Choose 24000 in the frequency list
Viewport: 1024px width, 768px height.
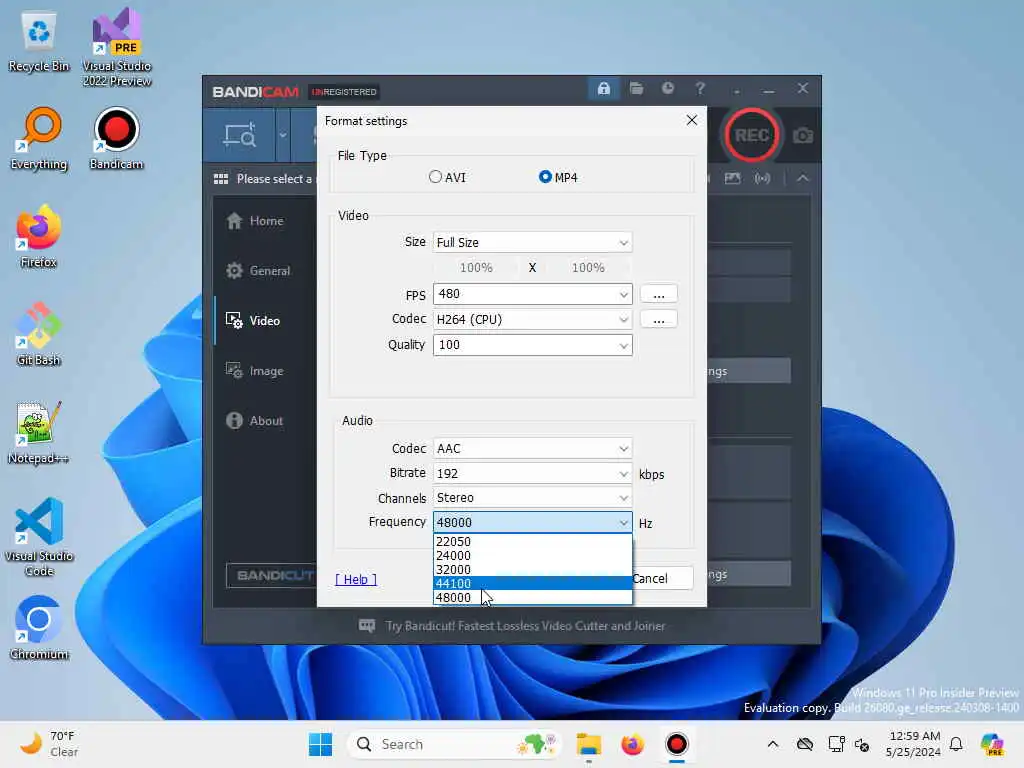pyautogui.click(x=532, y=556)
